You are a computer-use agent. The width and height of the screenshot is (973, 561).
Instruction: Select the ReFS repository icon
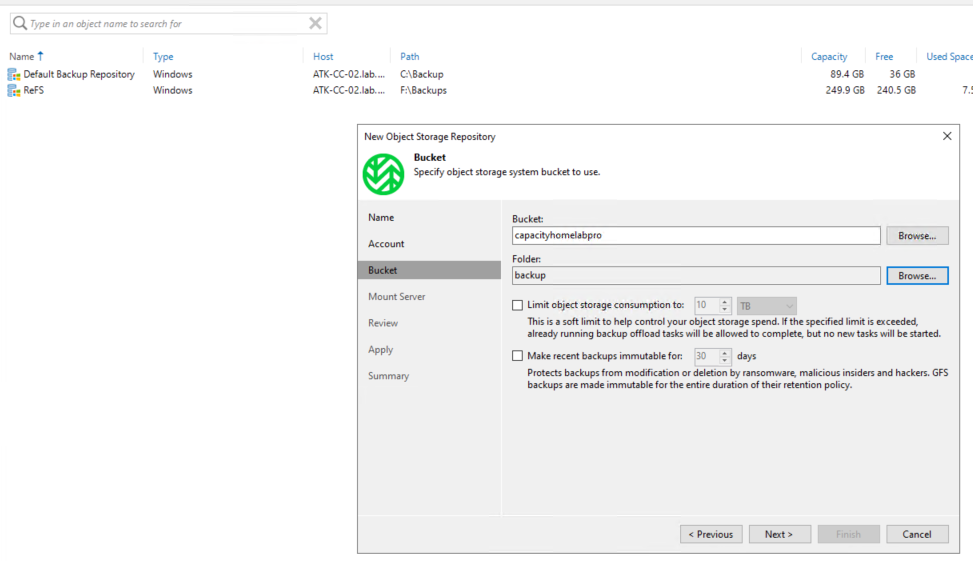click(x=14, y=91)
